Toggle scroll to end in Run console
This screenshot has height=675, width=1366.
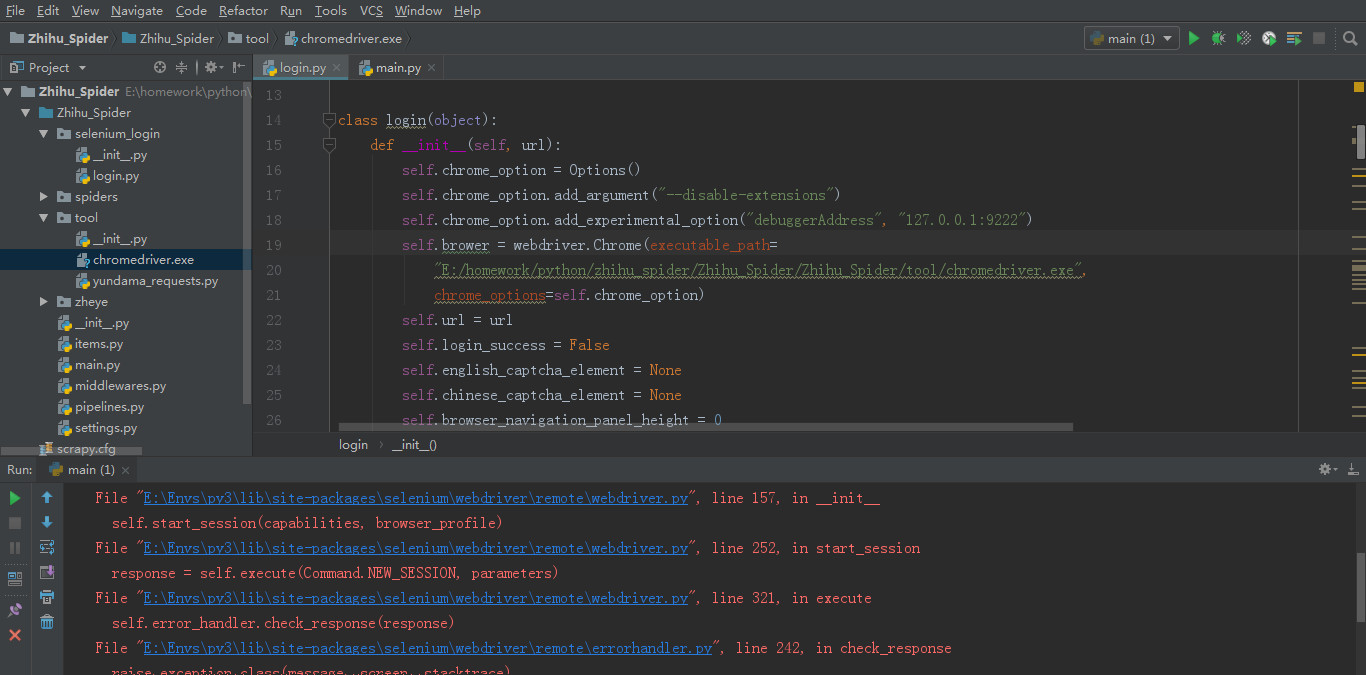tap(46, 572)
